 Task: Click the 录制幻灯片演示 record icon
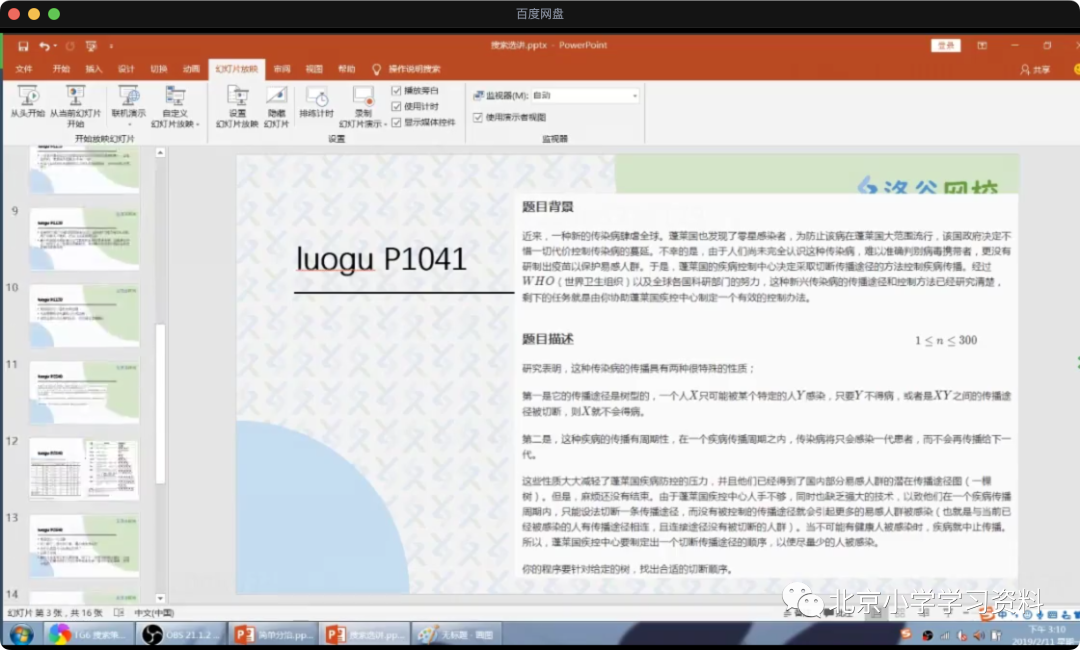[x=363, y=96]
